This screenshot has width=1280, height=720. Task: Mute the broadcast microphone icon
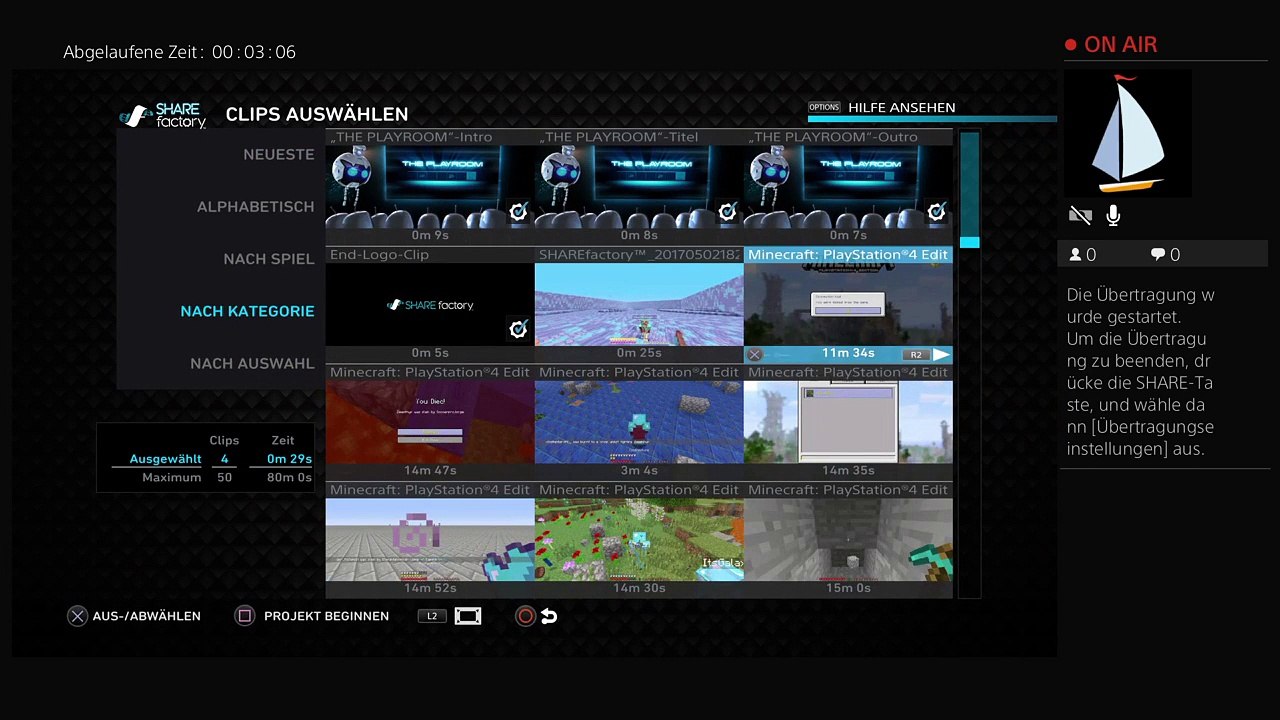click(x=1113, y=215)
